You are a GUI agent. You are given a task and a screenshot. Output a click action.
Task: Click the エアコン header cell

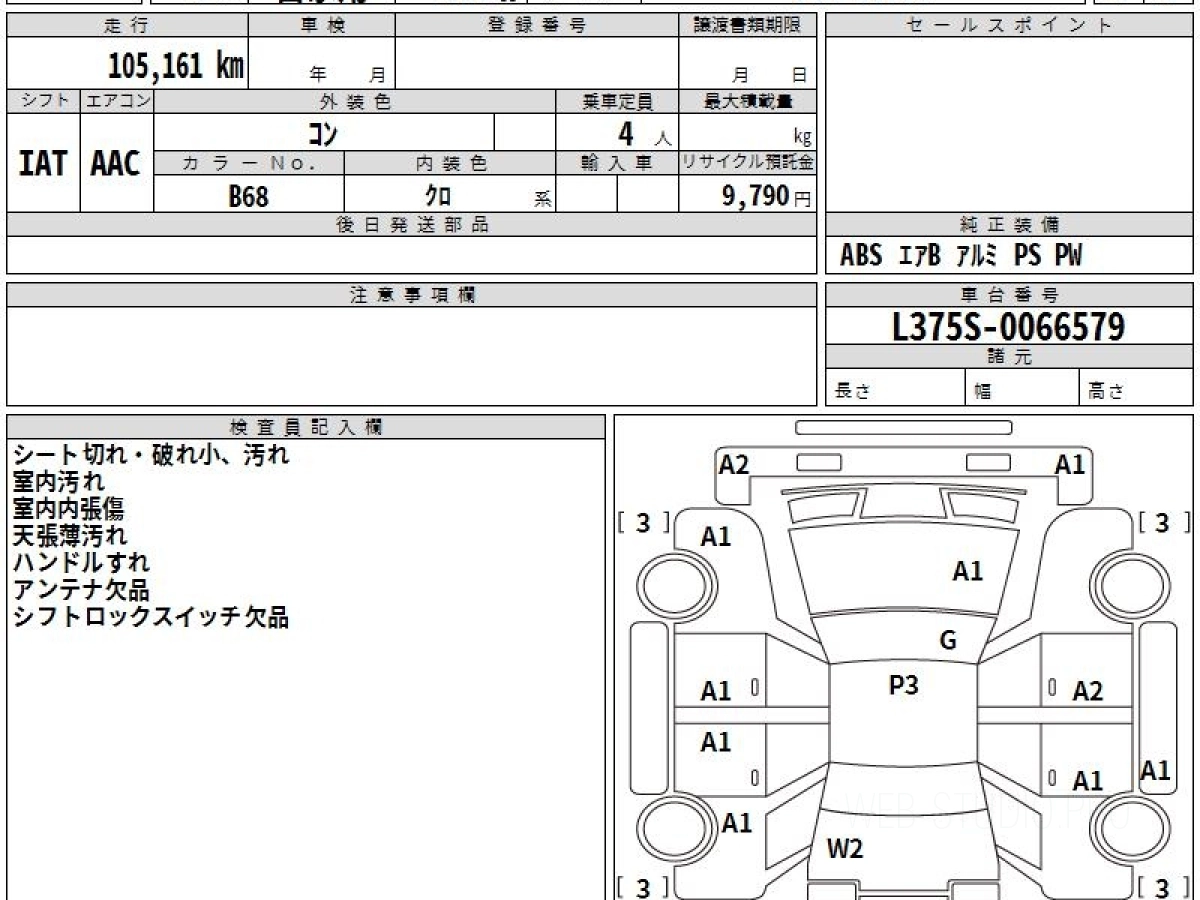tap(117, 101)
